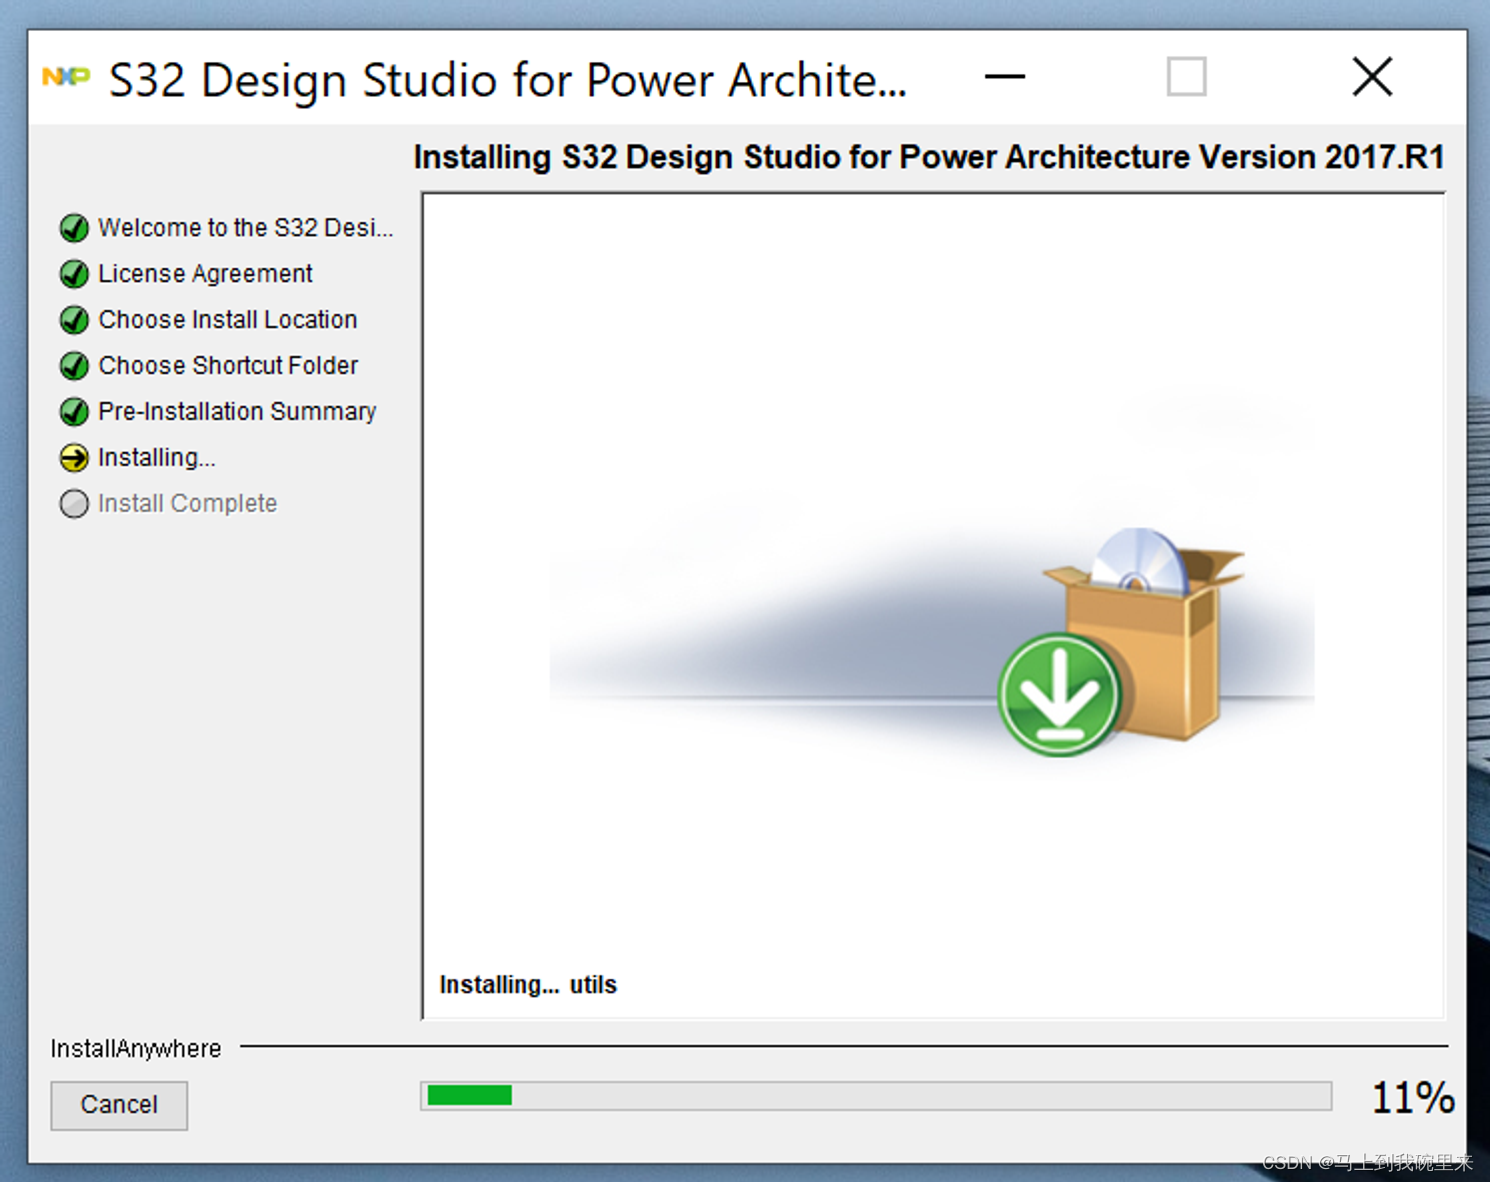
Task: Click the box with download arrow image
Action: pos(1120,642)
